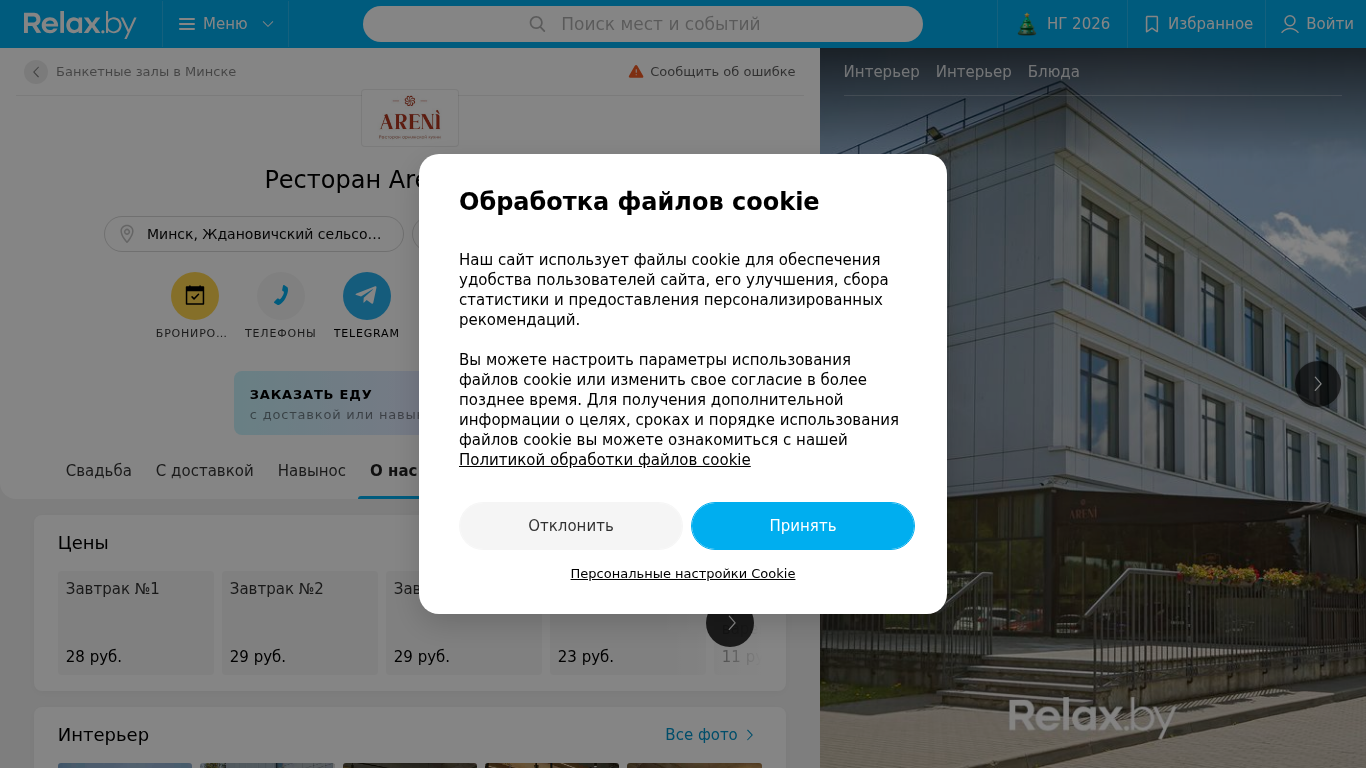
Task: Show next photo with right arrow
Action: coord(1318,384)
